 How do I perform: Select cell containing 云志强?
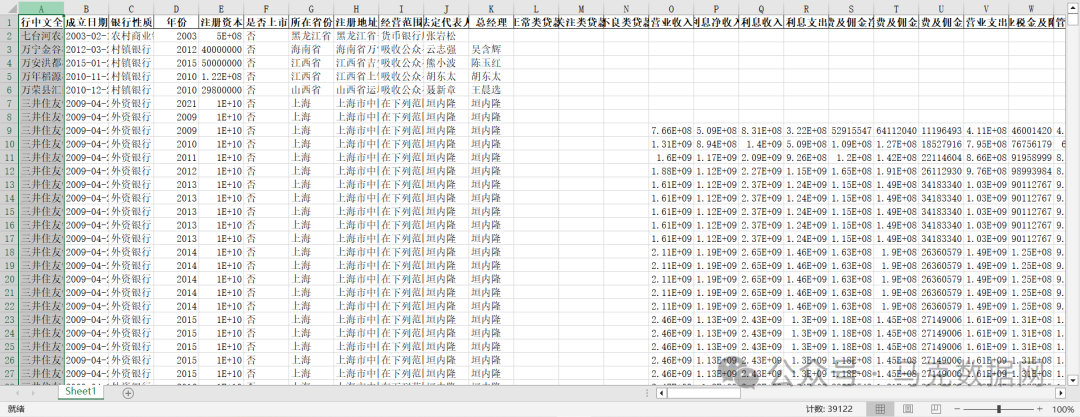[446, 49]
